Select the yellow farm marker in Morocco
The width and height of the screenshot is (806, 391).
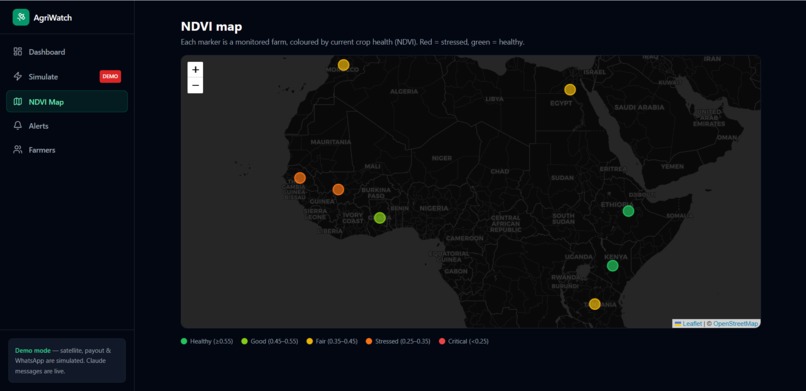coord(343,65)
